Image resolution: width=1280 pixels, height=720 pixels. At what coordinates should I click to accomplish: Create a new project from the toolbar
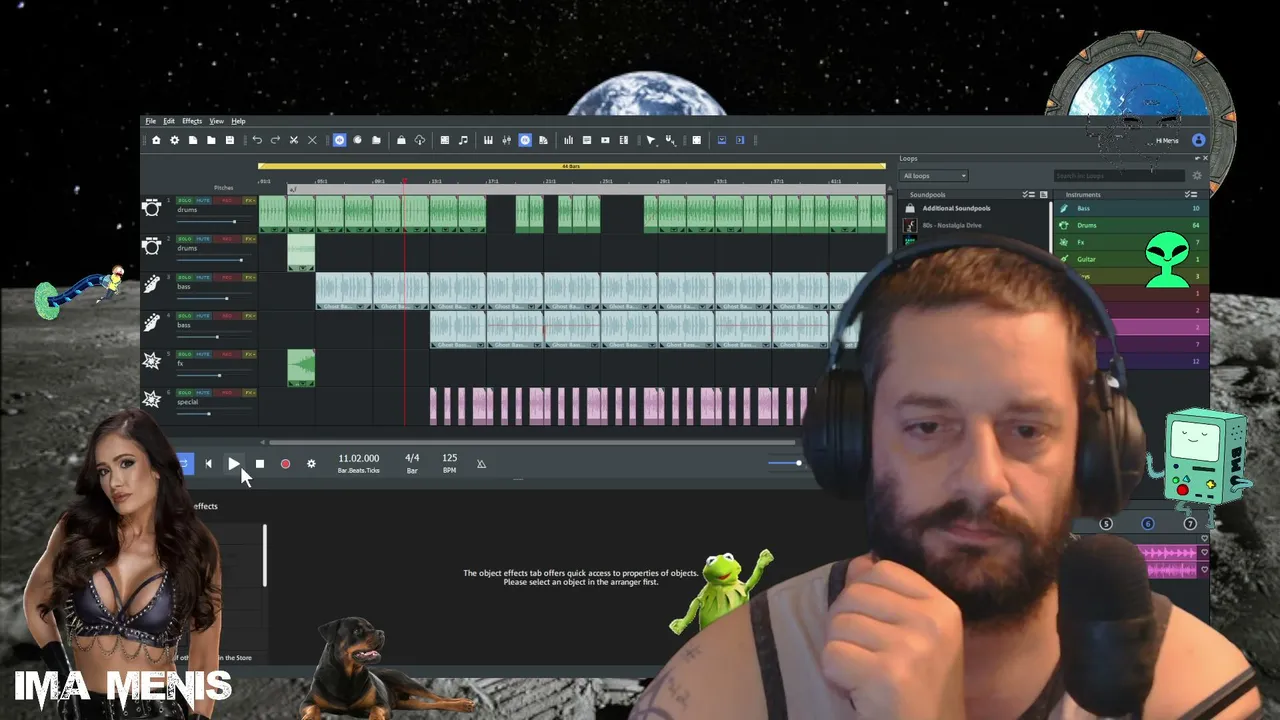tap(193, 140)
